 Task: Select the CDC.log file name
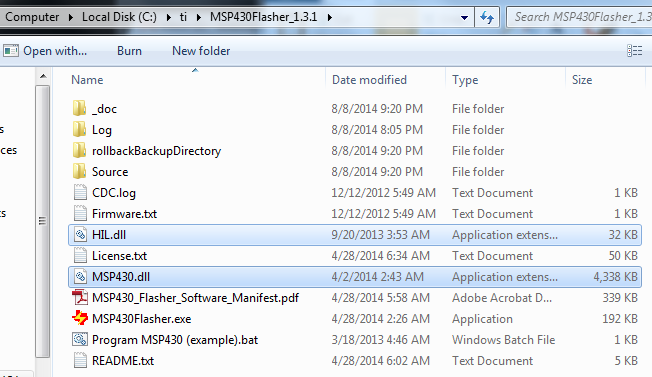coord(114,193)
